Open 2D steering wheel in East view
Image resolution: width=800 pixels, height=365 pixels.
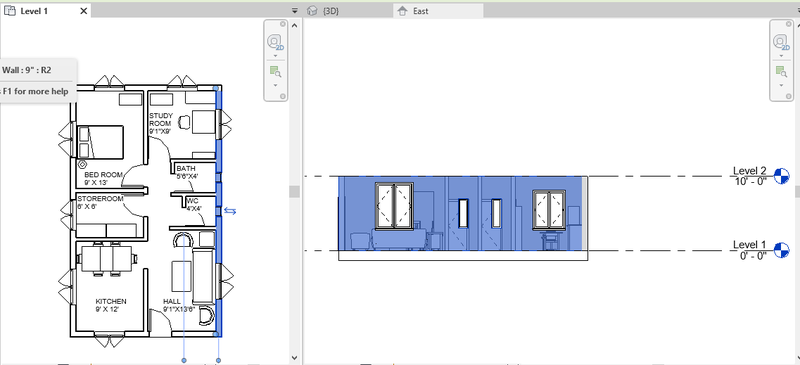[782, 43]
